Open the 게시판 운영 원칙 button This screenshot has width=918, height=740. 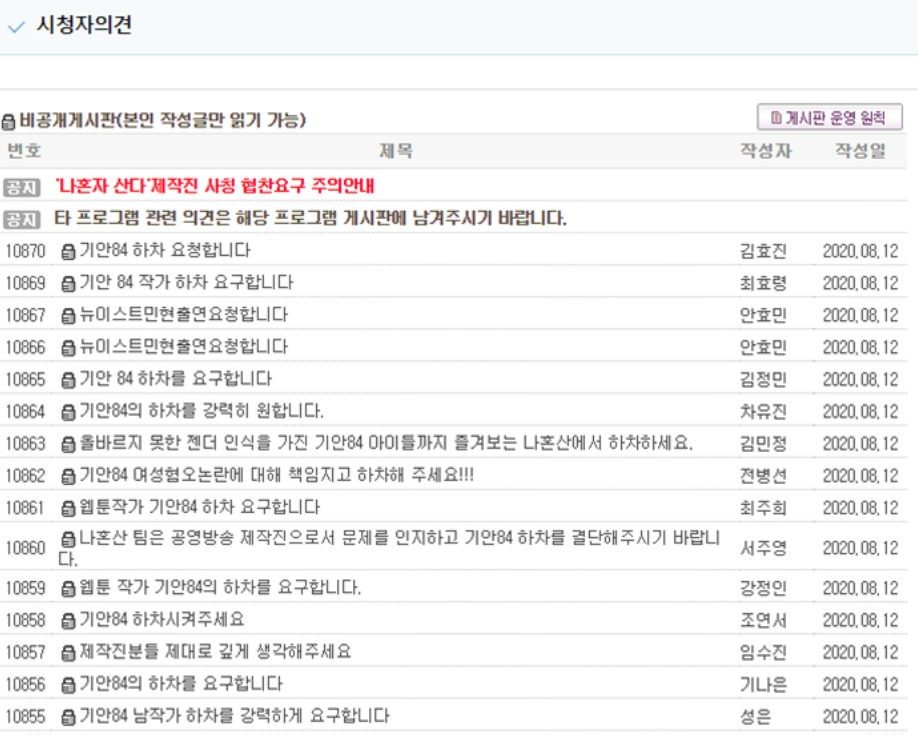point(829,118)
